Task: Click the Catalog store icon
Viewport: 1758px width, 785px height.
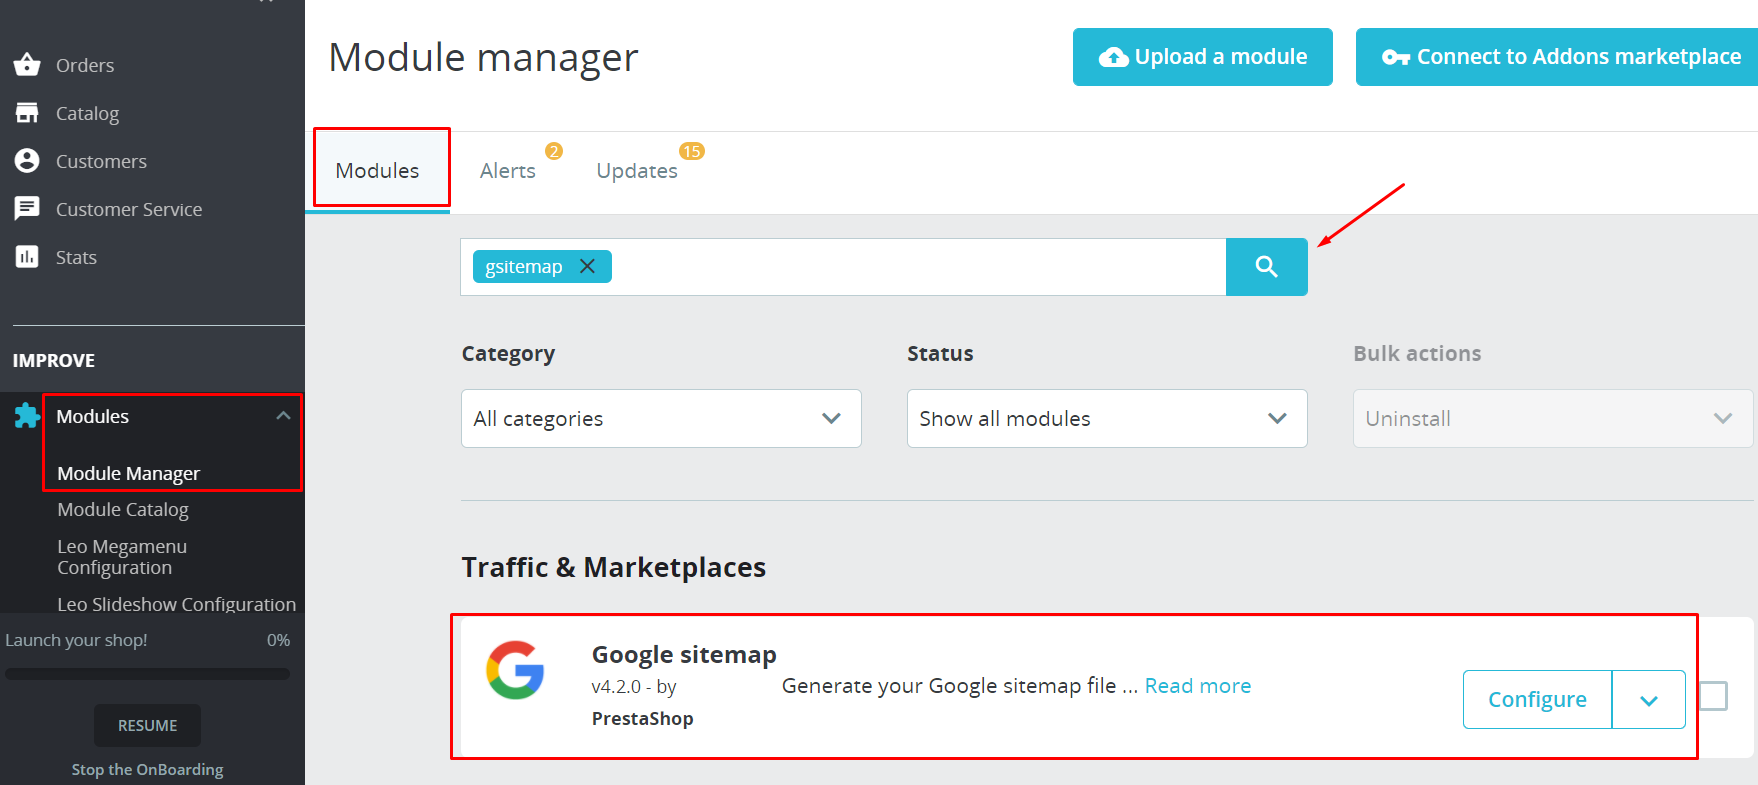Action: click(x=27, y=113)
